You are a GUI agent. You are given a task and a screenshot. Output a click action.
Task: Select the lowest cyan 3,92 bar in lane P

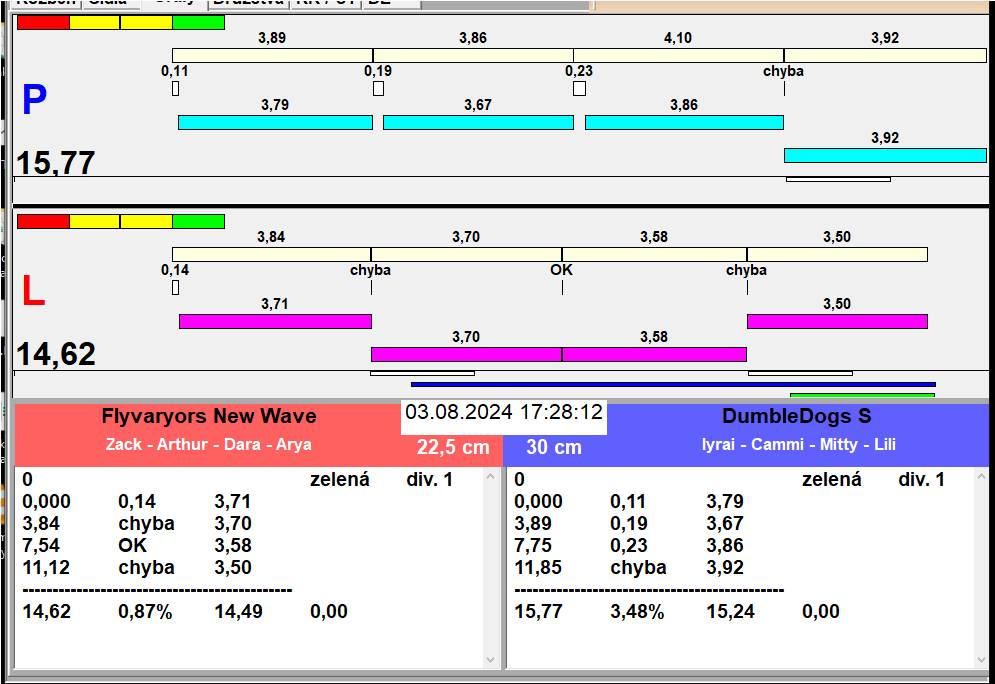point(885,155)
